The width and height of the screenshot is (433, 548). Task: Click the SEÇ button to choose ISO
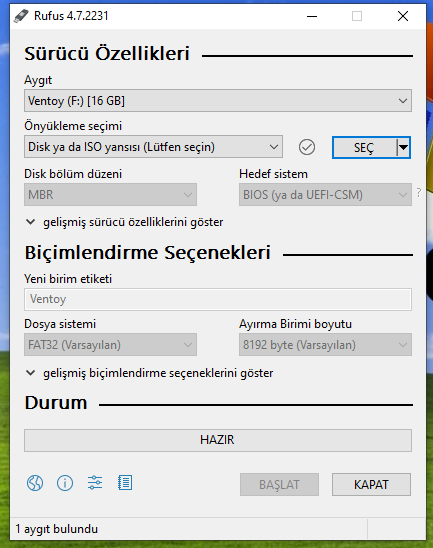tap(365, 147)
